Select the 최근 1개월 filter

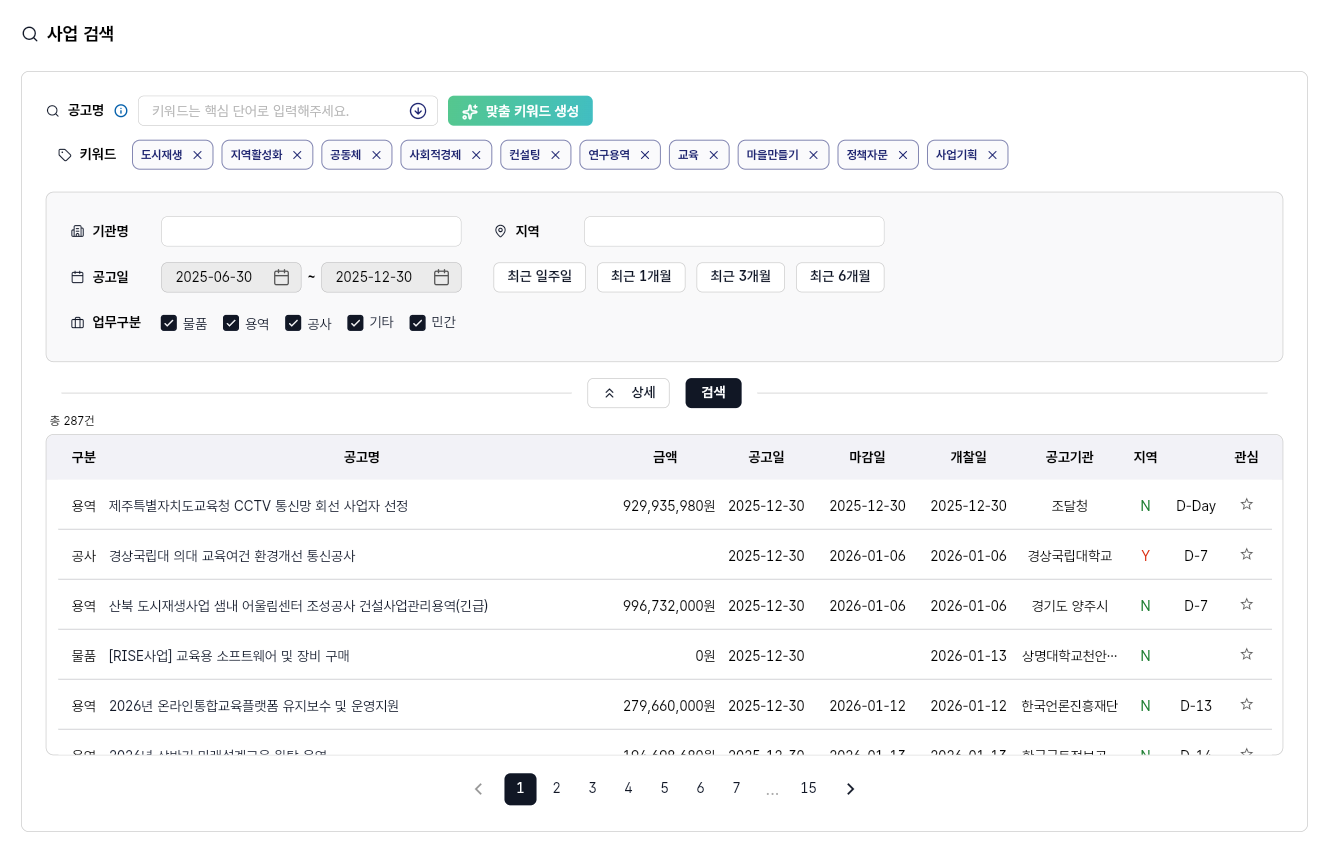pyautogui.click(x=640, y=277)
